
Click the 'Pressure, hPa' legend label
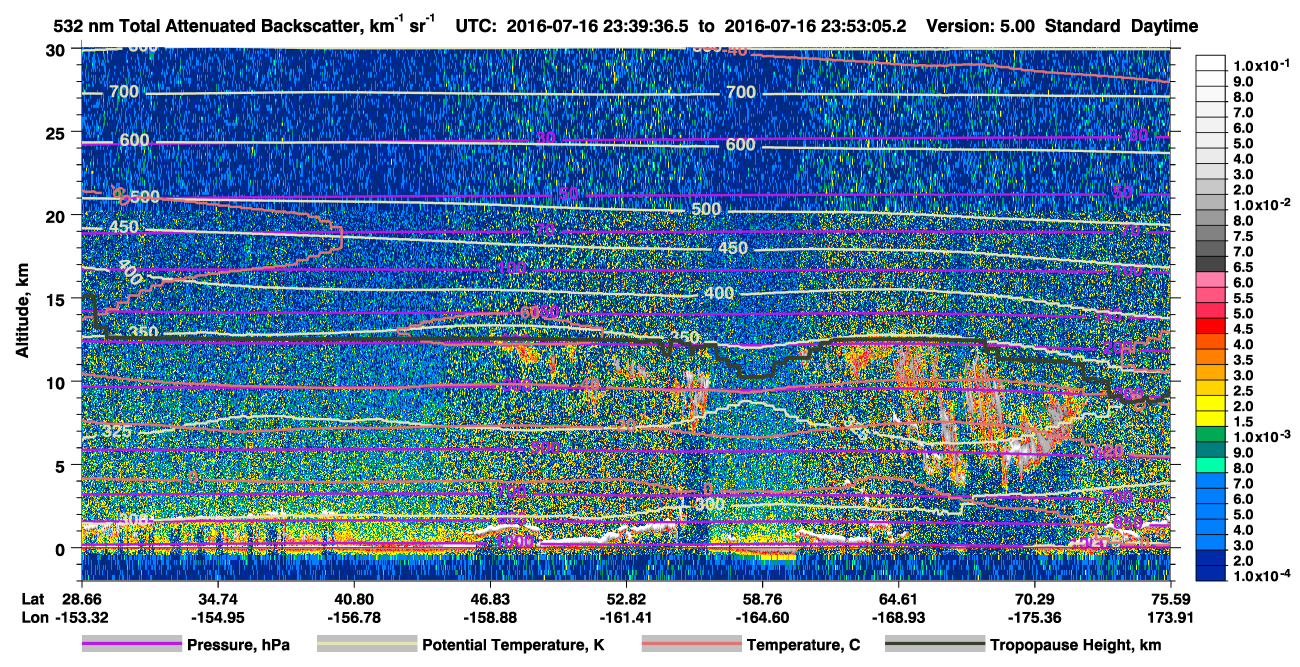[x=239, y=646]
